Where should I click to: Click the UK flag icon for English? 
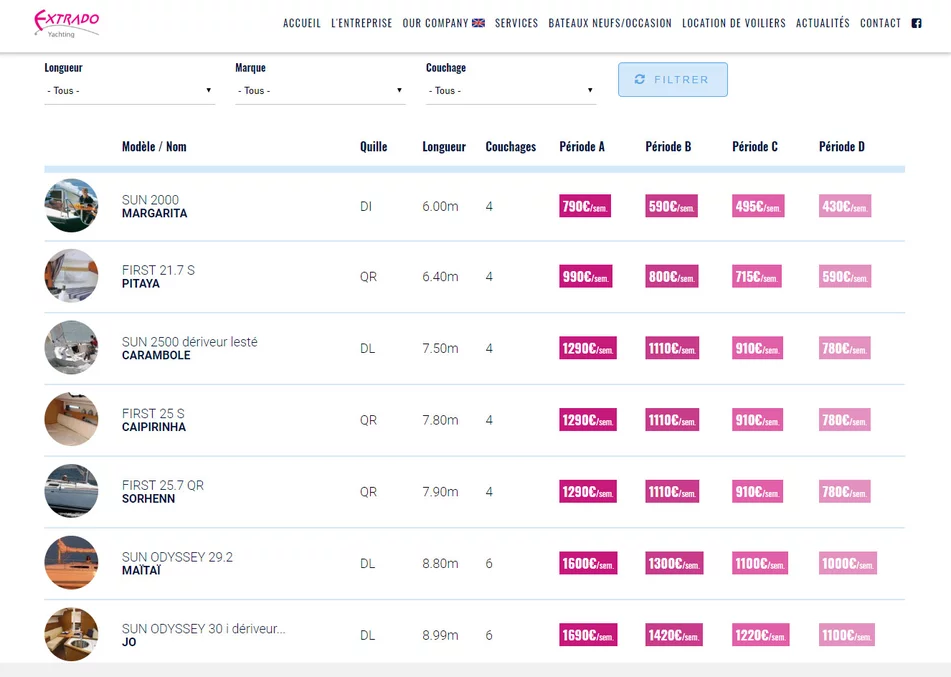[478, 23]
